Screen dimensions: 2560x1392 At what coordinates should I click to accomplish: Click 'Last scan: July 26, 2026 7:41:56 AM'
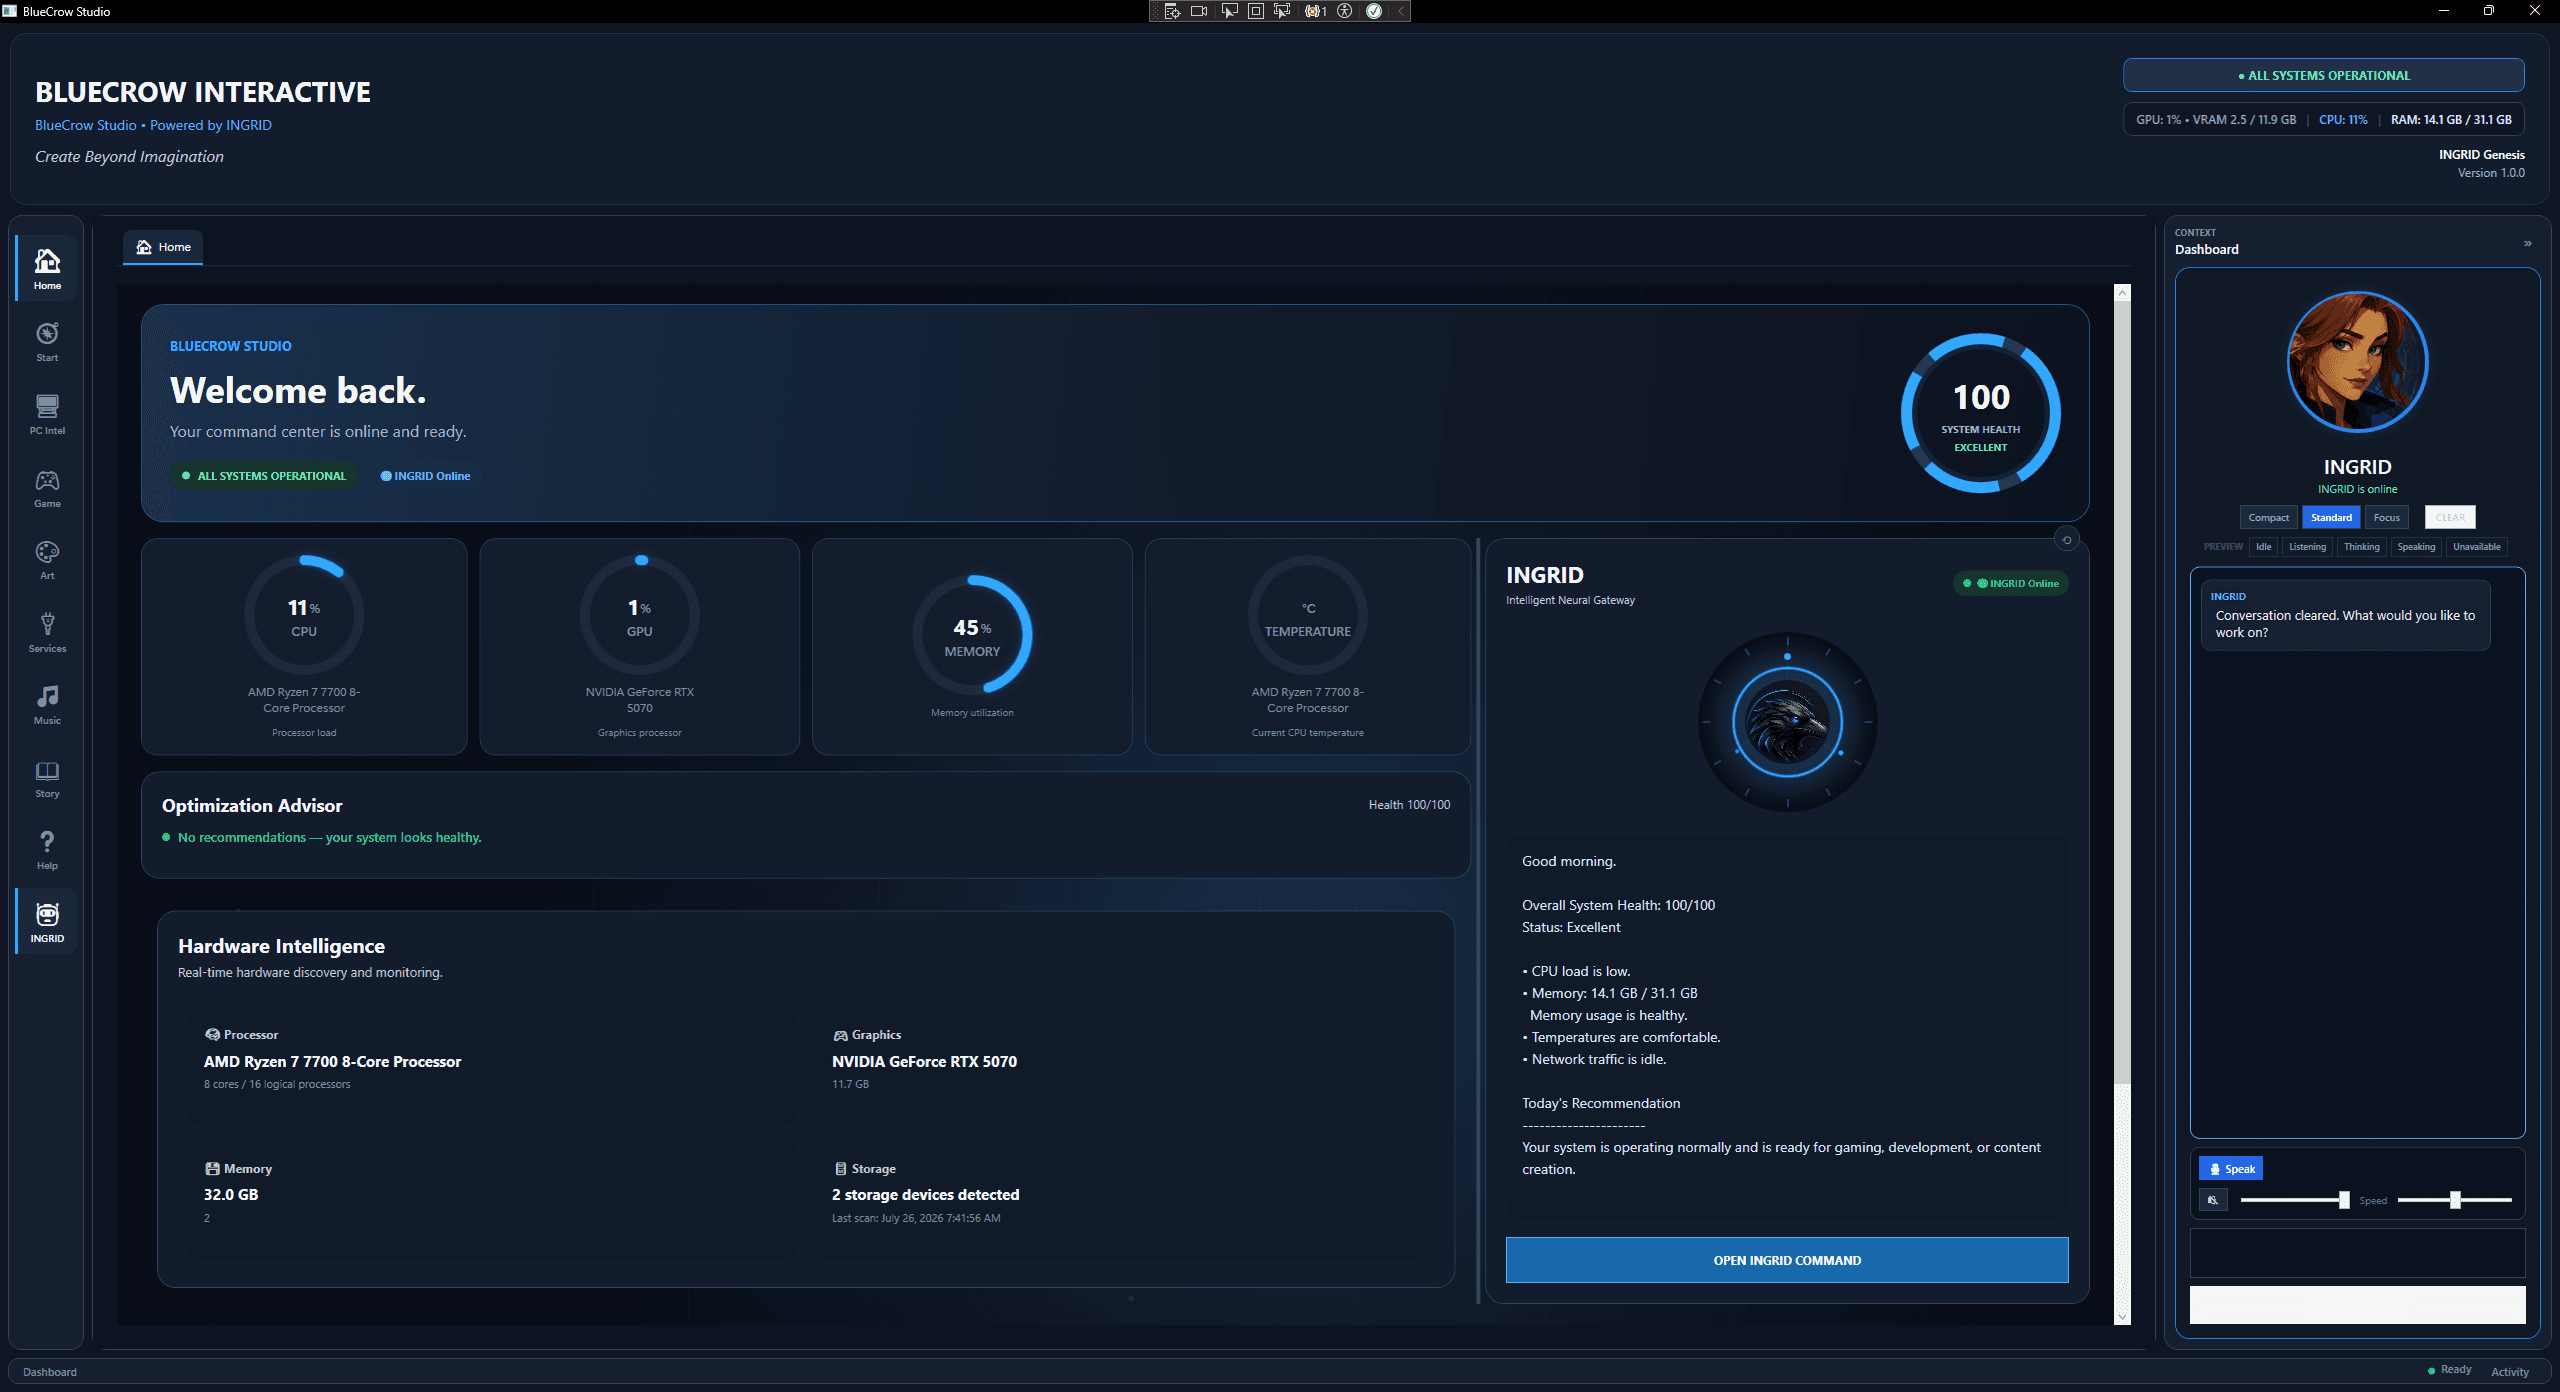point(916,1219)
